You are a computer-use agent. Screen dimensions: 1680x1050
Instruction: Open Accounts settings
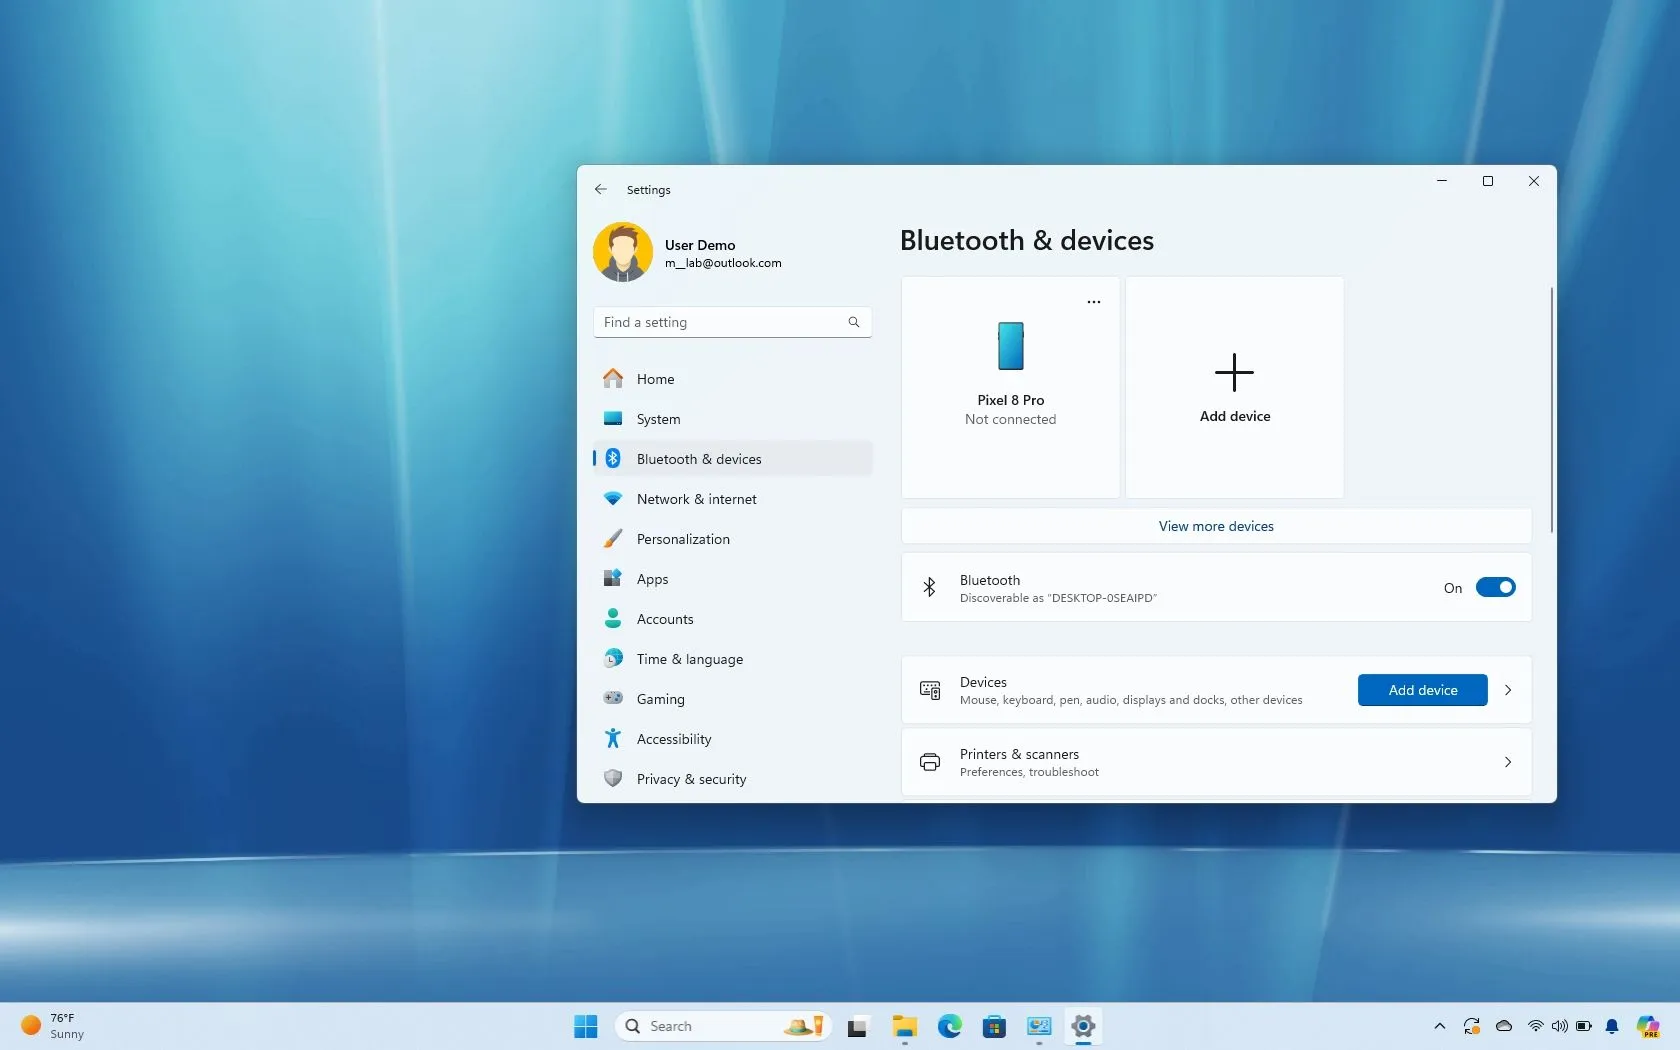(732, 619)
